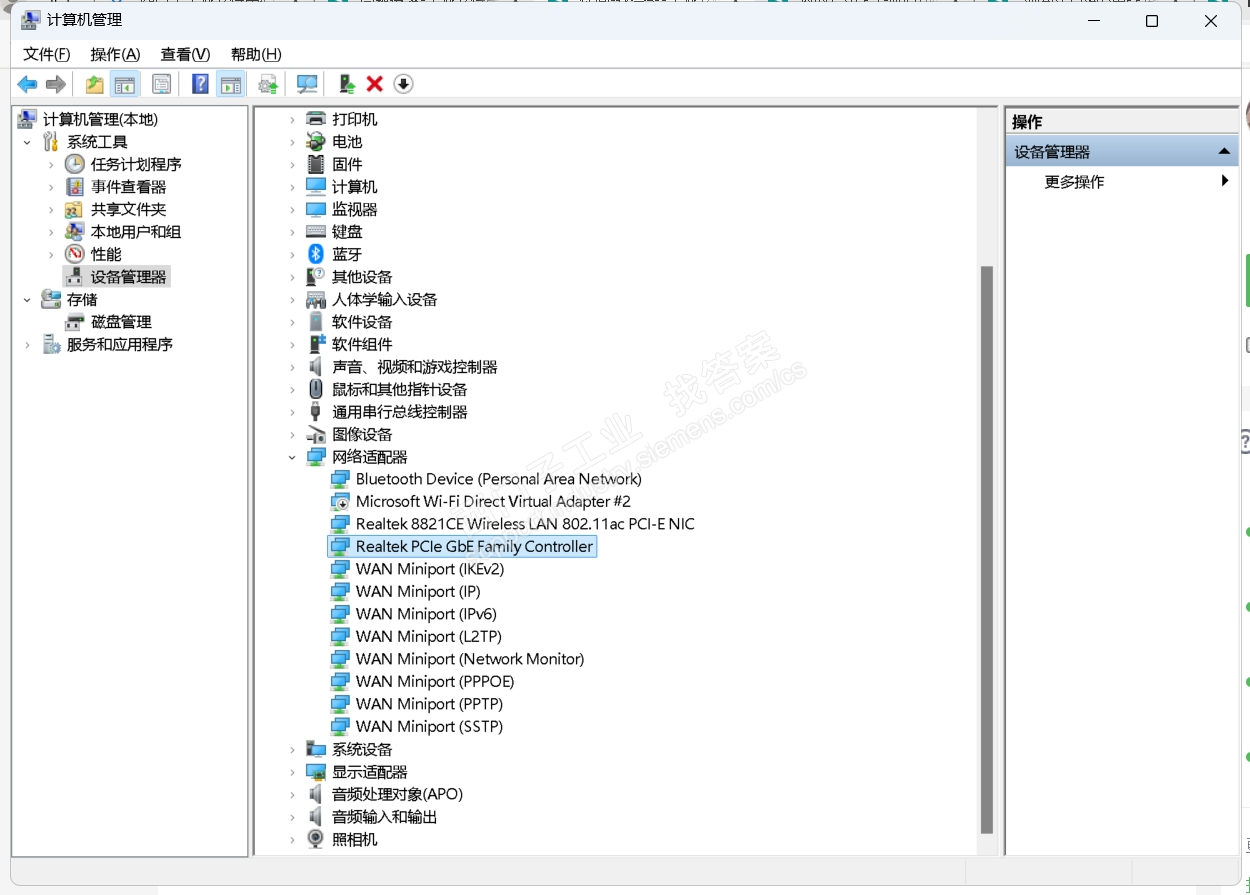Select Microsoft Wi-Fi Direct Virtual Adapter #2

click(x=493, y=502)
